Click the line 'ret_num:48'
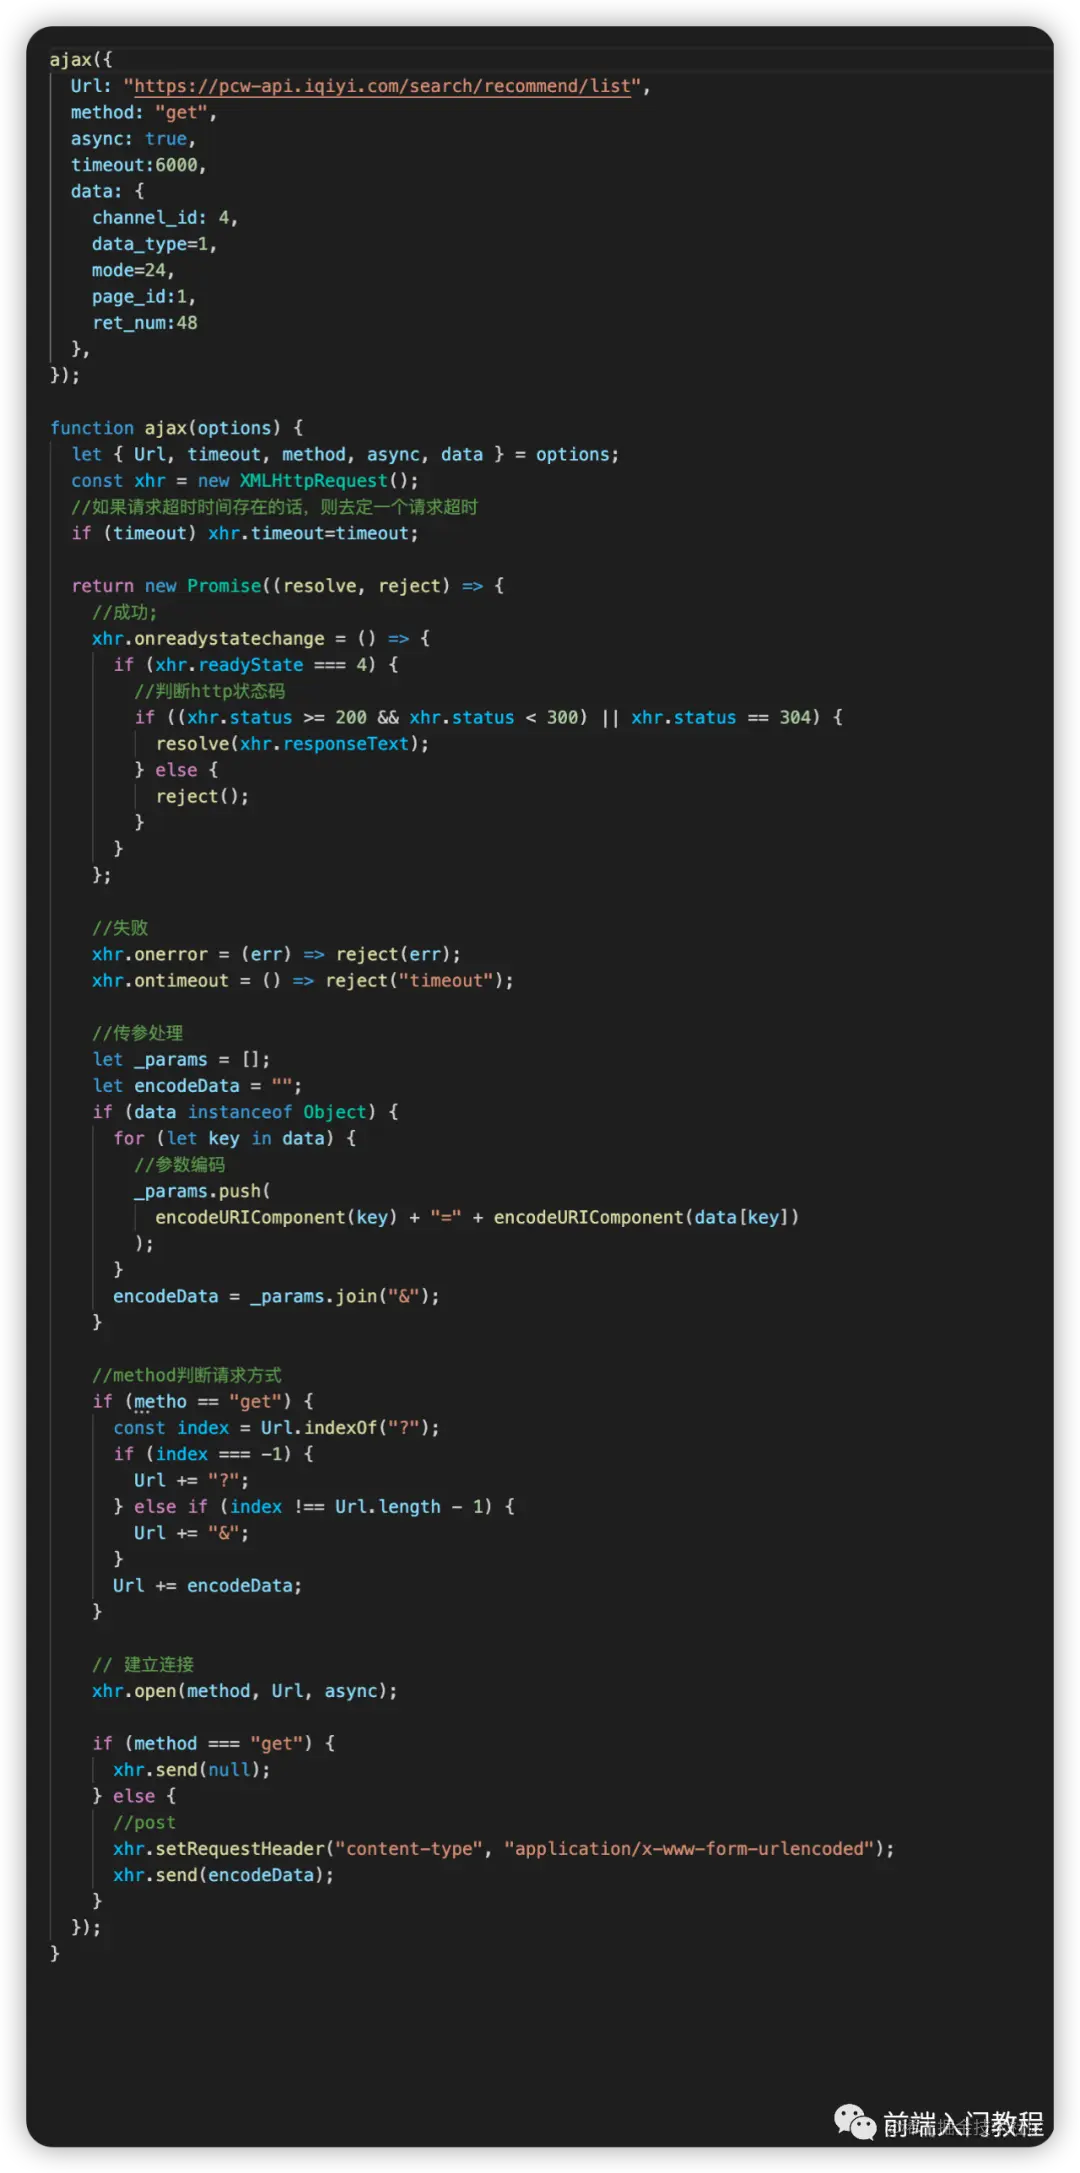The image size is (1080, 2173). [145, 323]
